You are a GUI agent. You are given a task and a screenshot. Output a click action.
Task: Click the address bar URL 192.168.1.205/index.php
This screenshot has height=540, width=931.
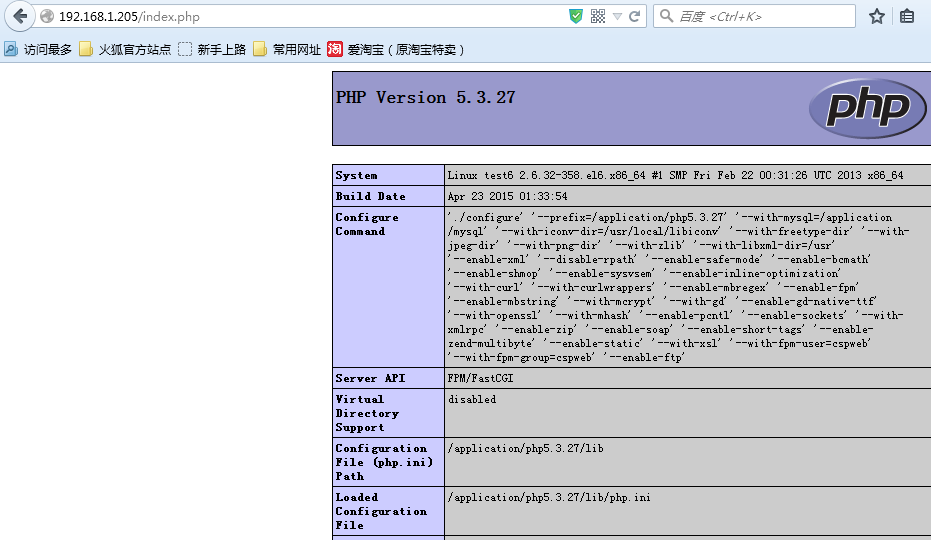[130, 16]
